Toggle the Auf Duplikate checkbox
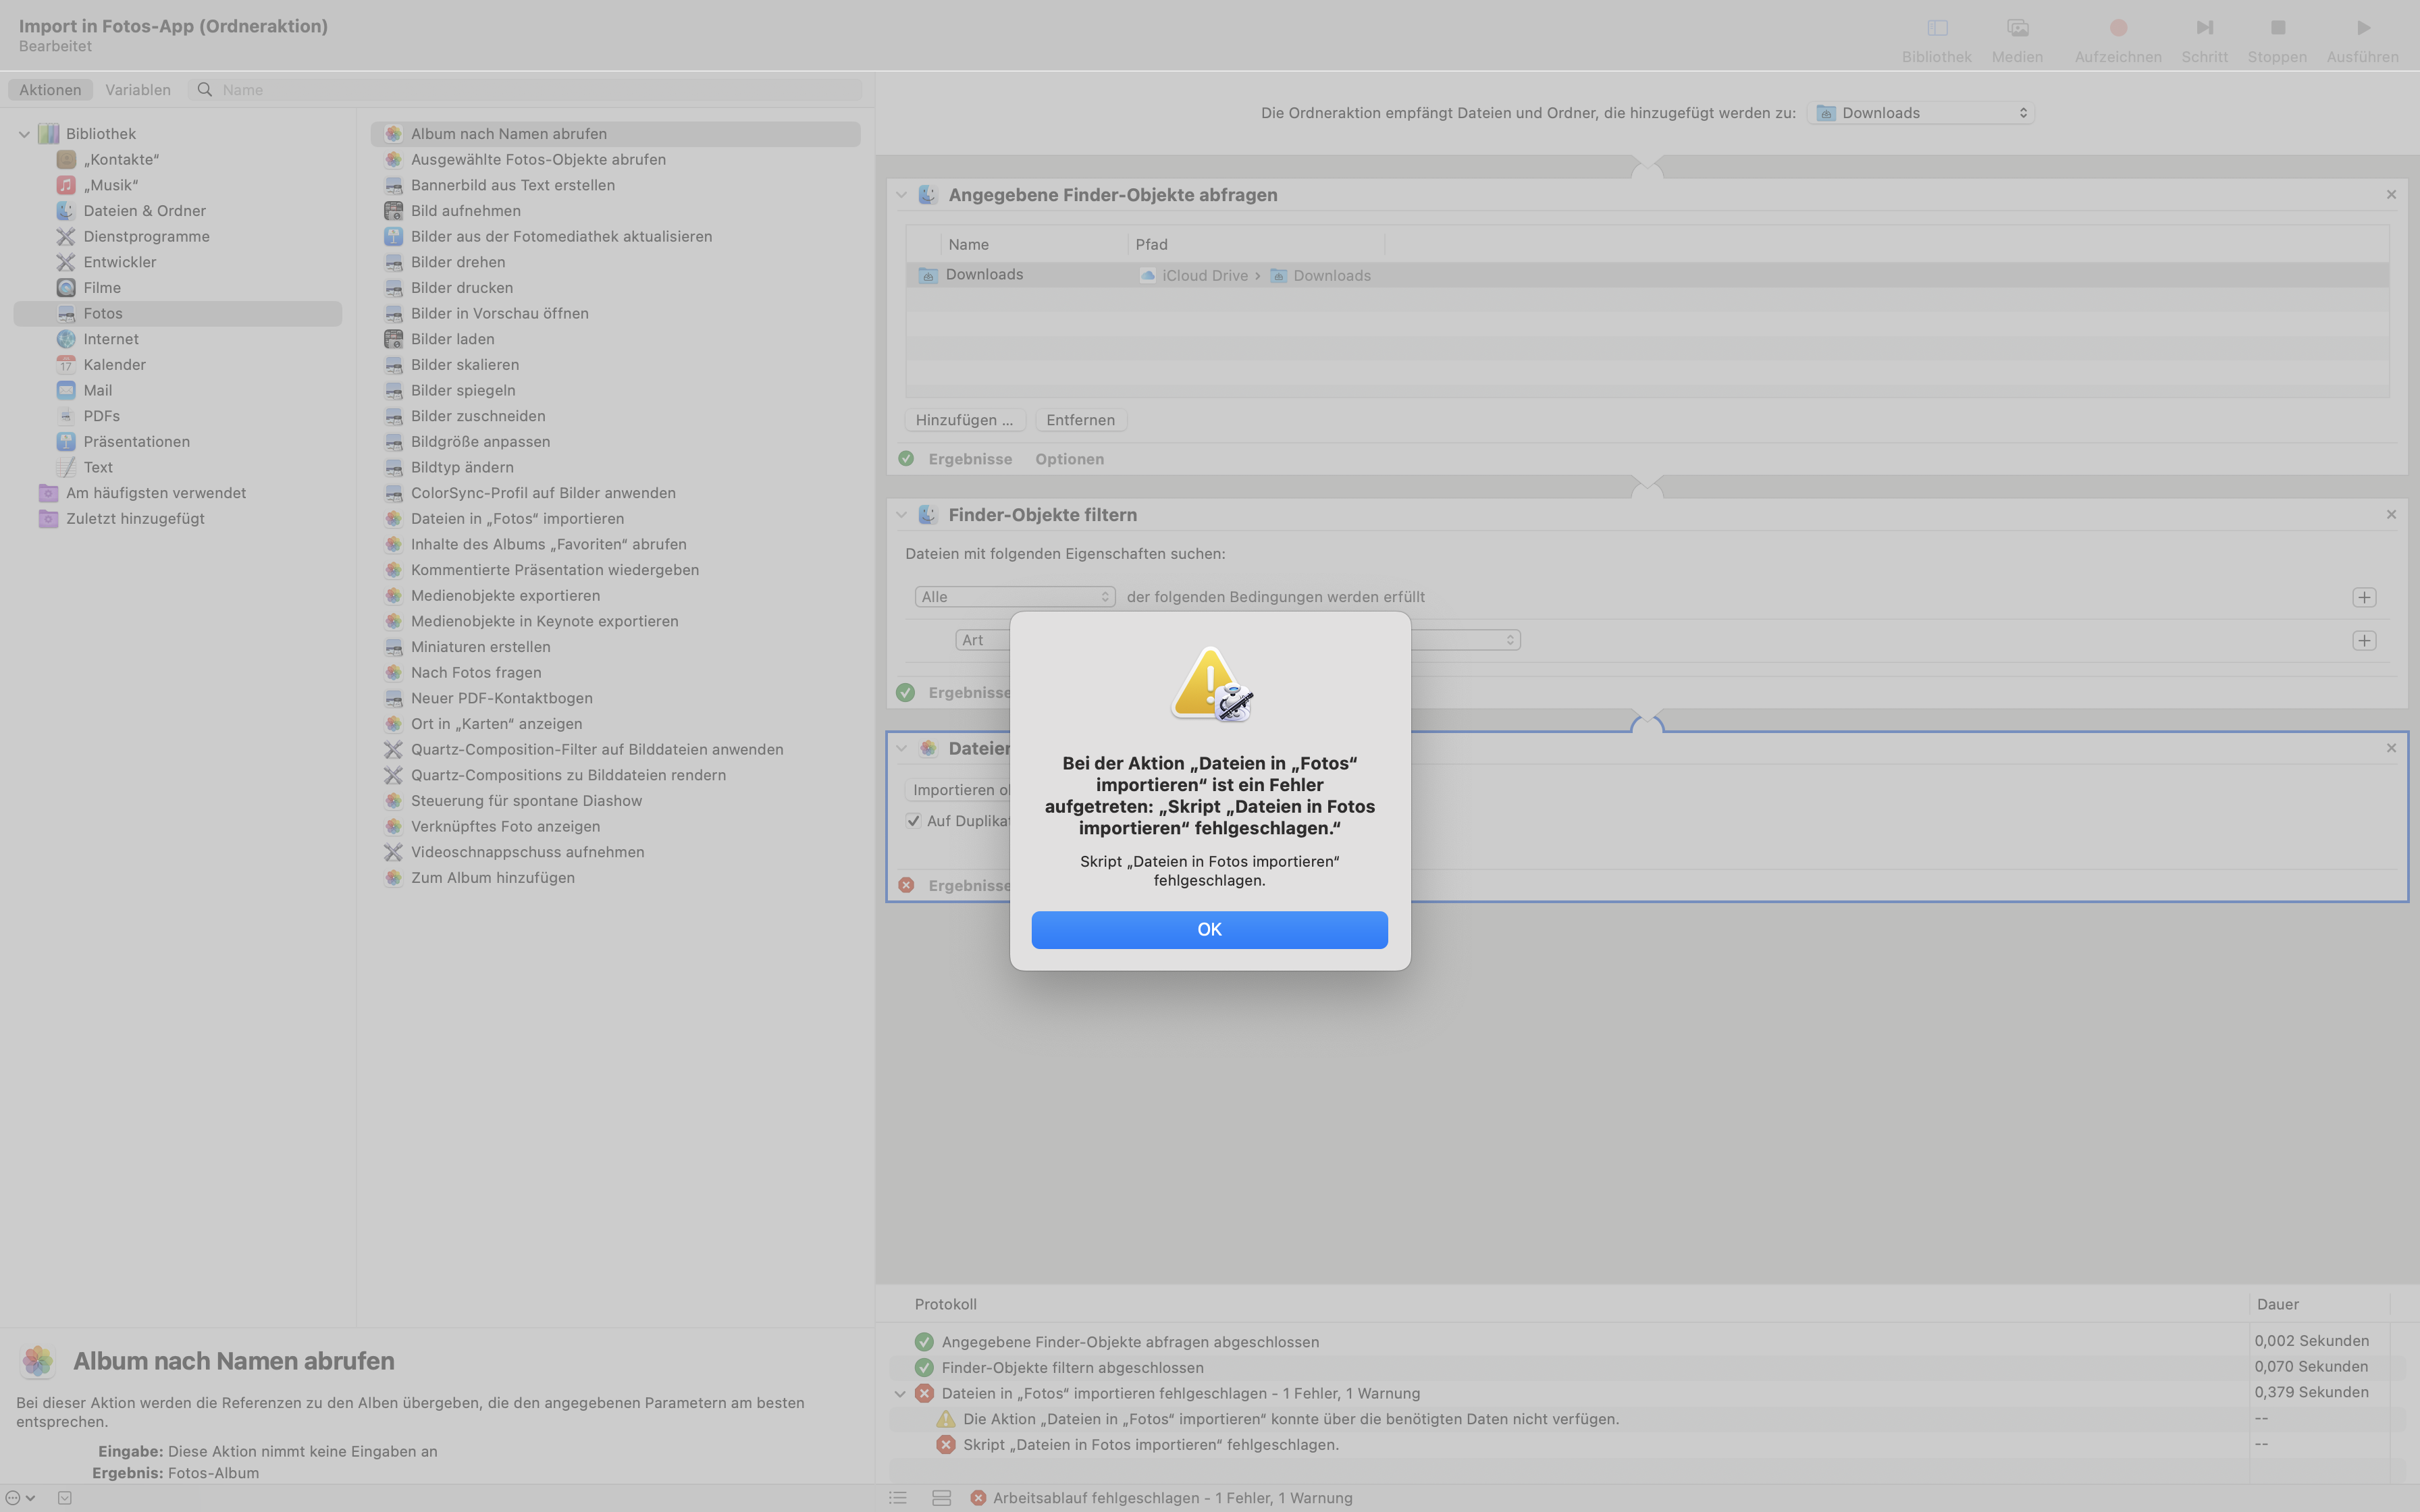Image resolution: width=2420 pixels, height=1512 pixels. coord(914,821)
